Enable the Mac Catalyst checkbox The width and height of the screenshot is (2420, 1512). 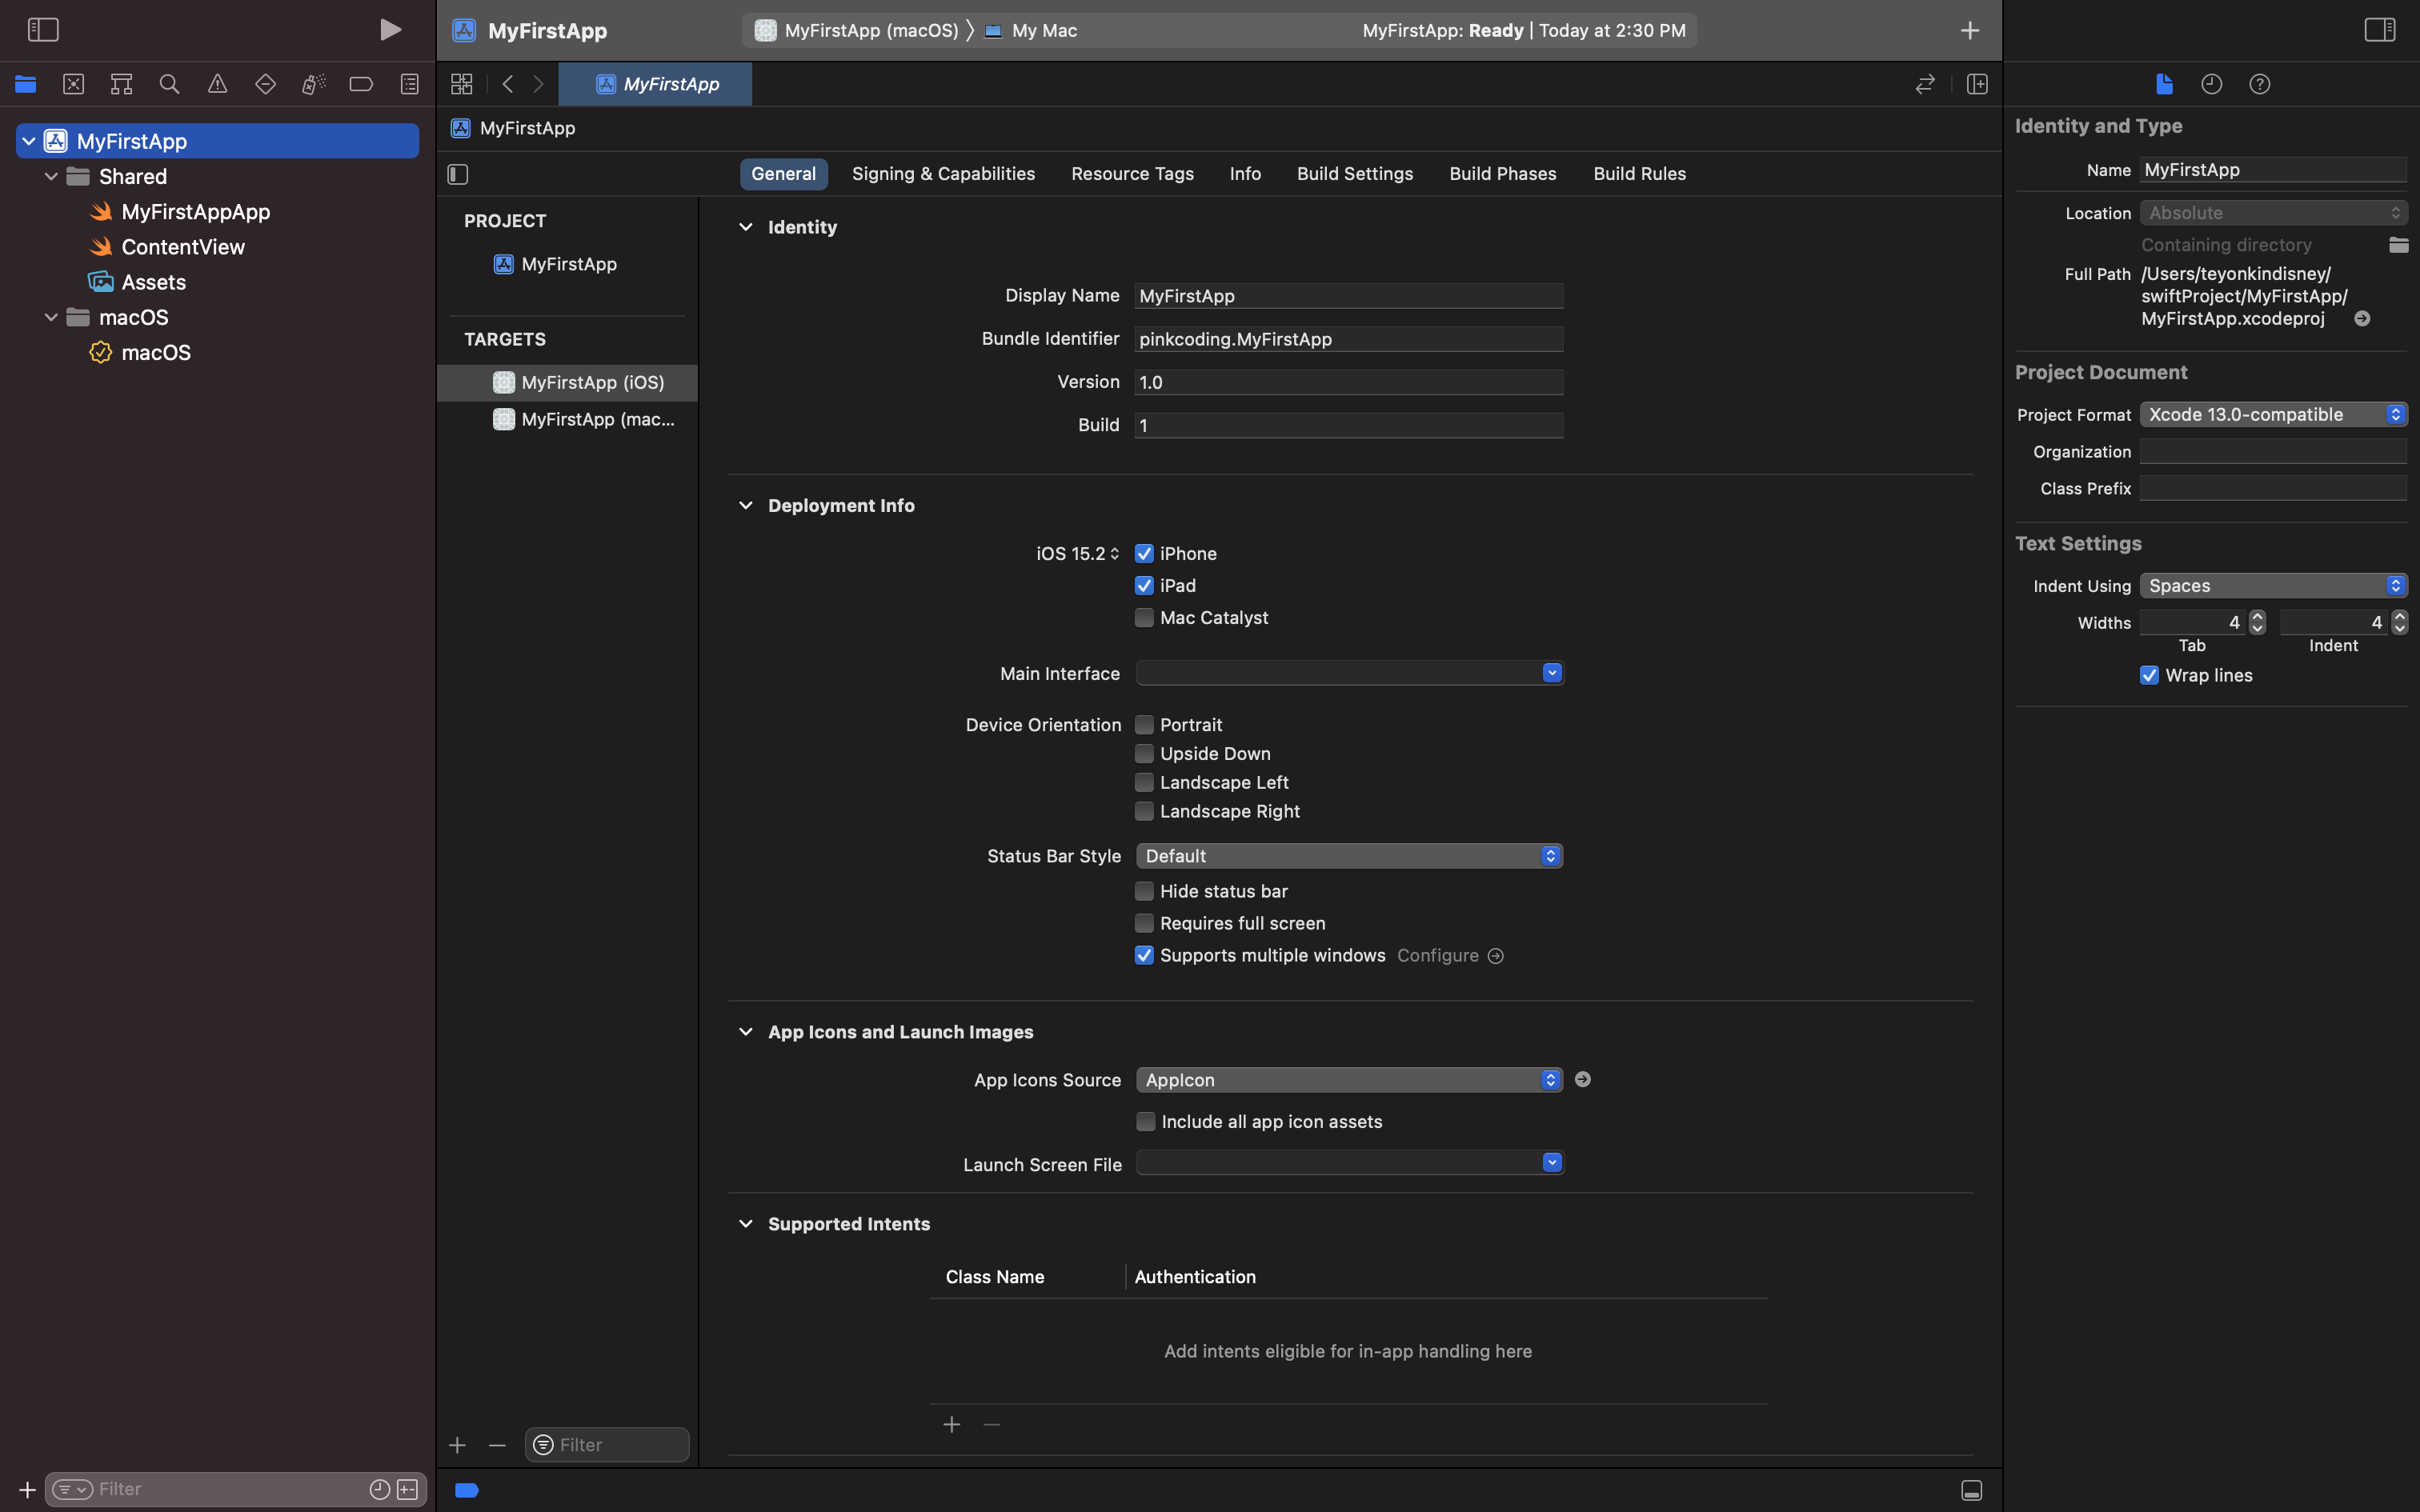click(x=1144, y=617)
